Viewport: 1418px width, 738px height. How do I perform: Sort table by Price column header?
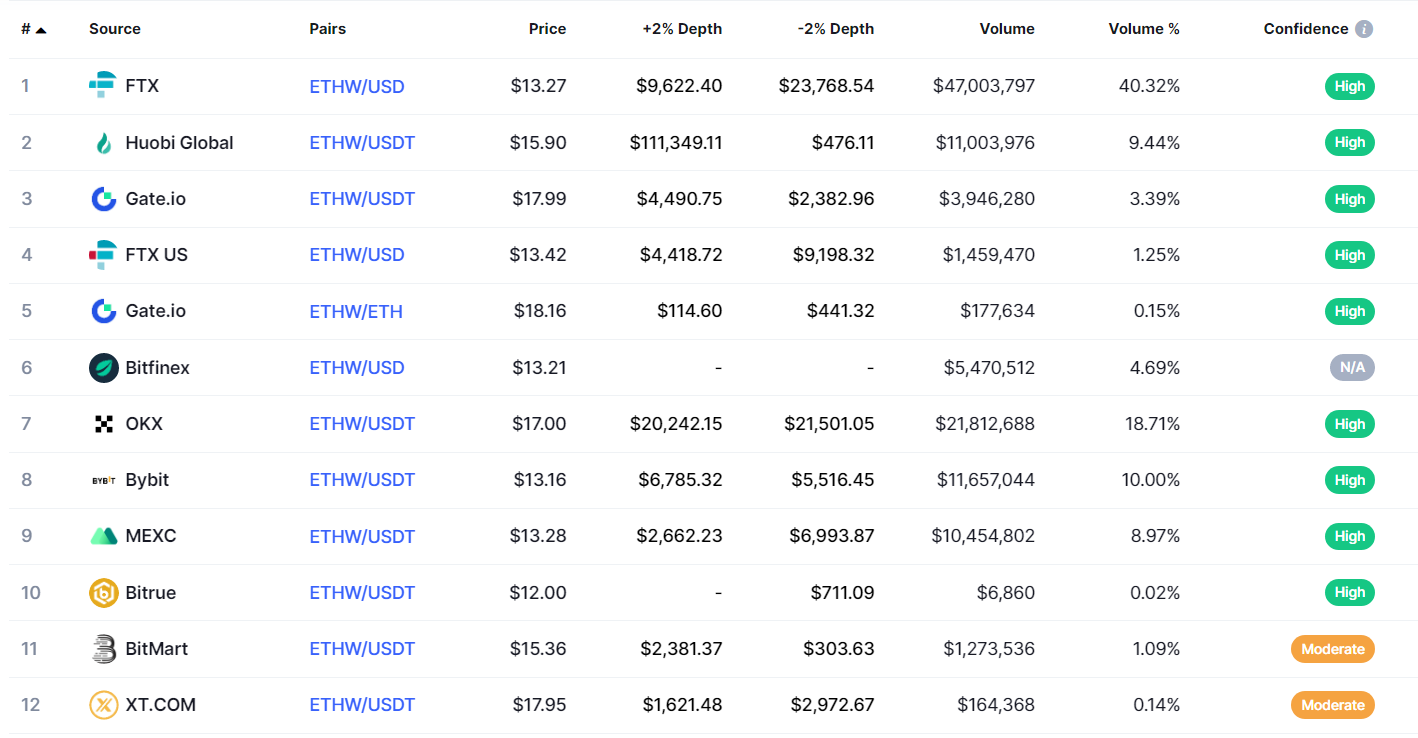[x=547, y=29]
